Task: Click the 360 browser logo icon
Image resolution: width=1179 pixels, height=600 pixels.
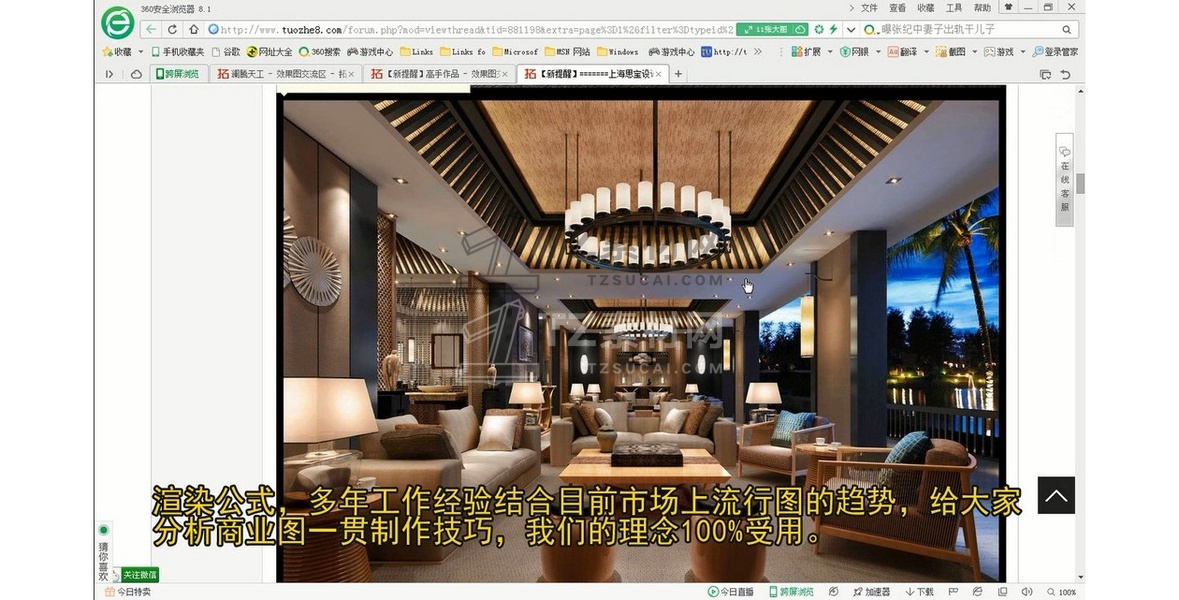Action: 117,23
